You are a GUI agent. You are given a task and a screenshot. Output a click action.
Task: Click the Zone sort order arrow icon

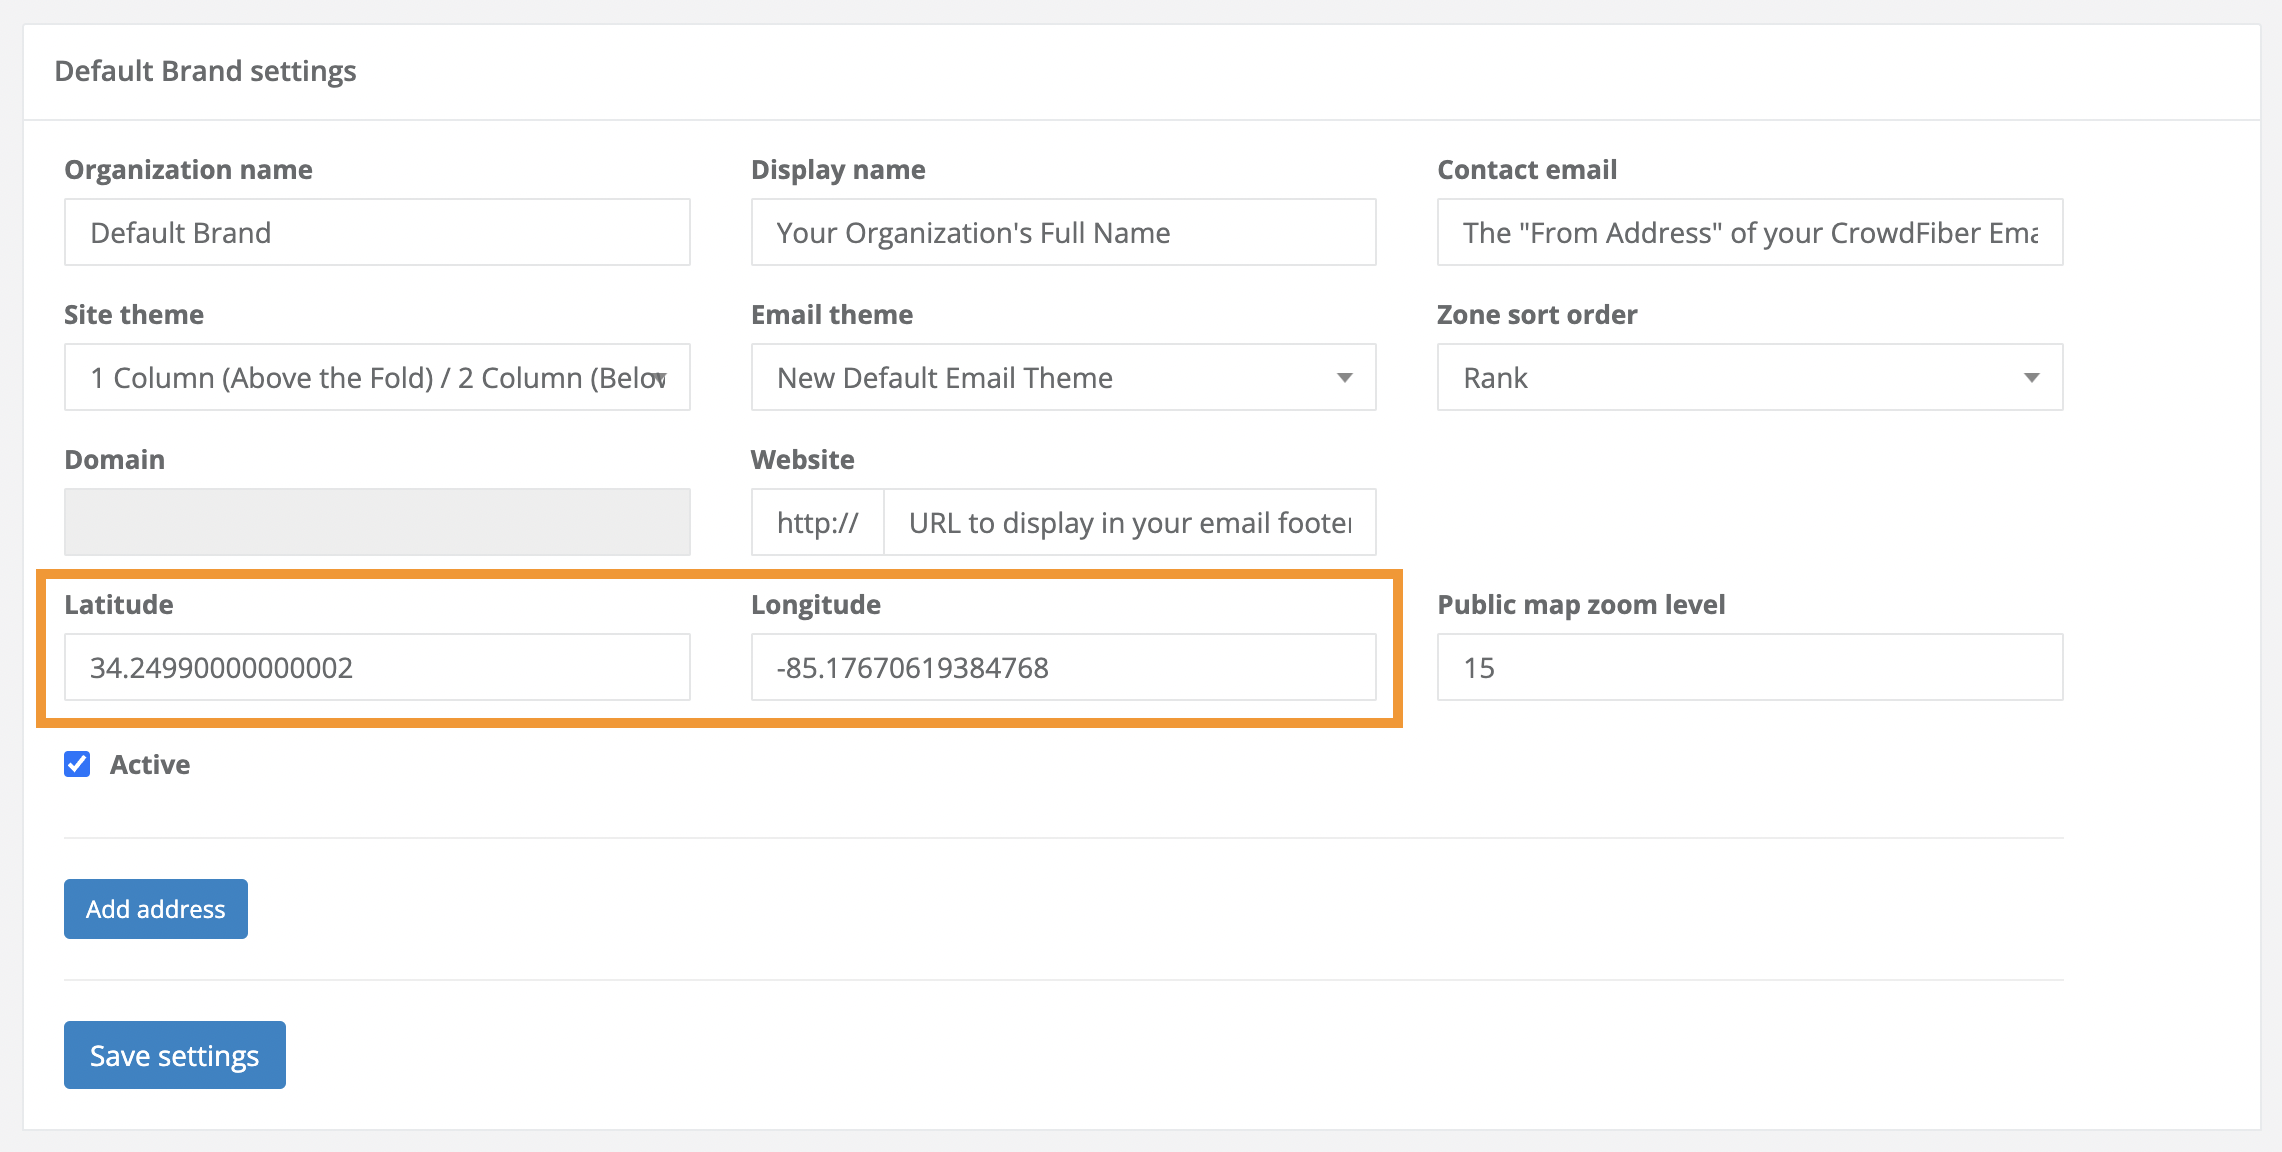coord(2030,378)
